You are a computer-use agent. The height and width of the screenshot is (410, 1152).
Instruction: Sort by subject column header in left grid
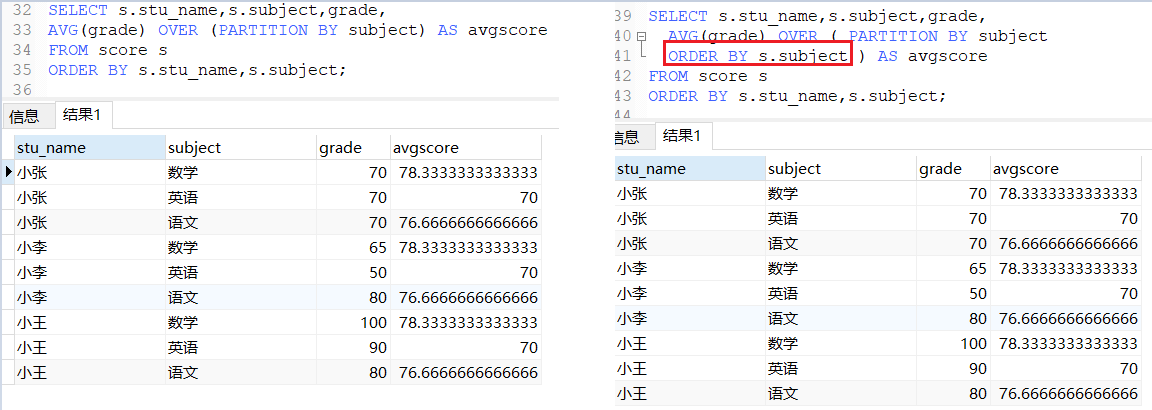pos(241,148)
